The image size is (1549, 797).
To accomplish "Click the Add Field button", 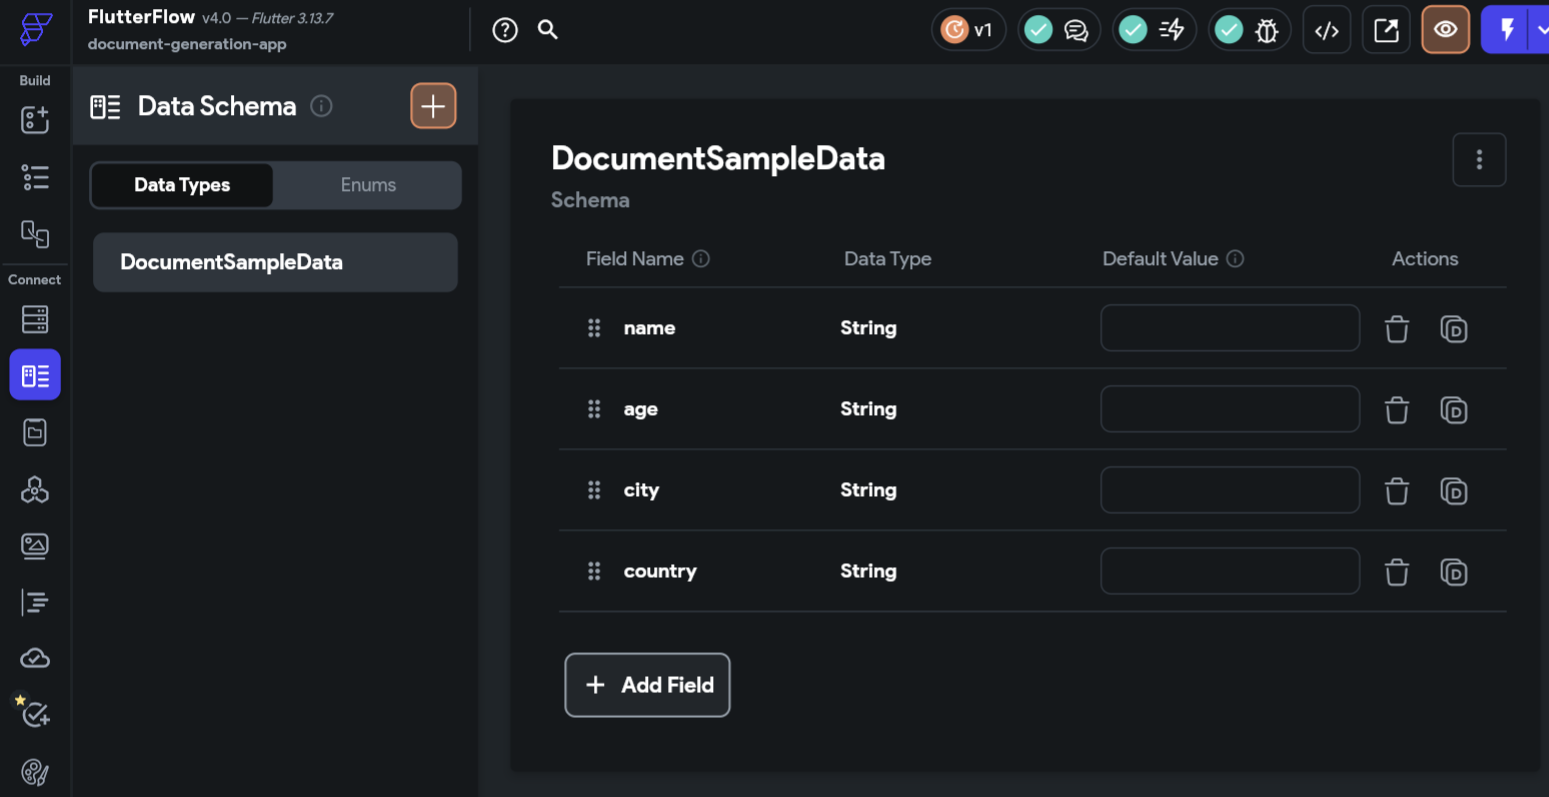I will pos(647,685).
